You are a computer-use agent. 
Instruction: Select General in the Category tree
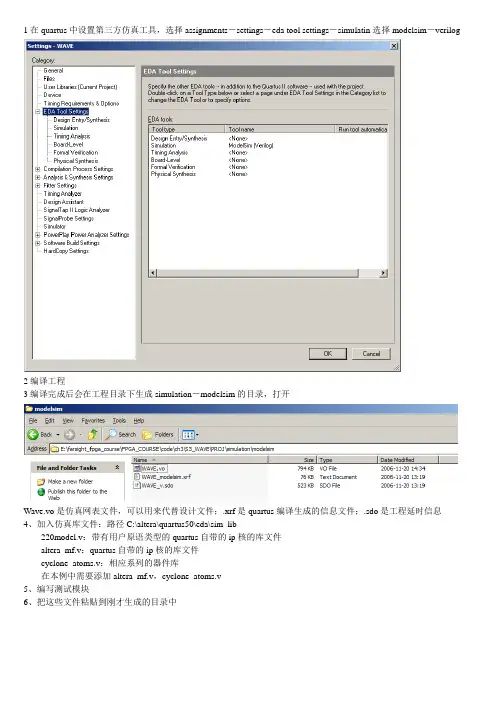[53, 71]
